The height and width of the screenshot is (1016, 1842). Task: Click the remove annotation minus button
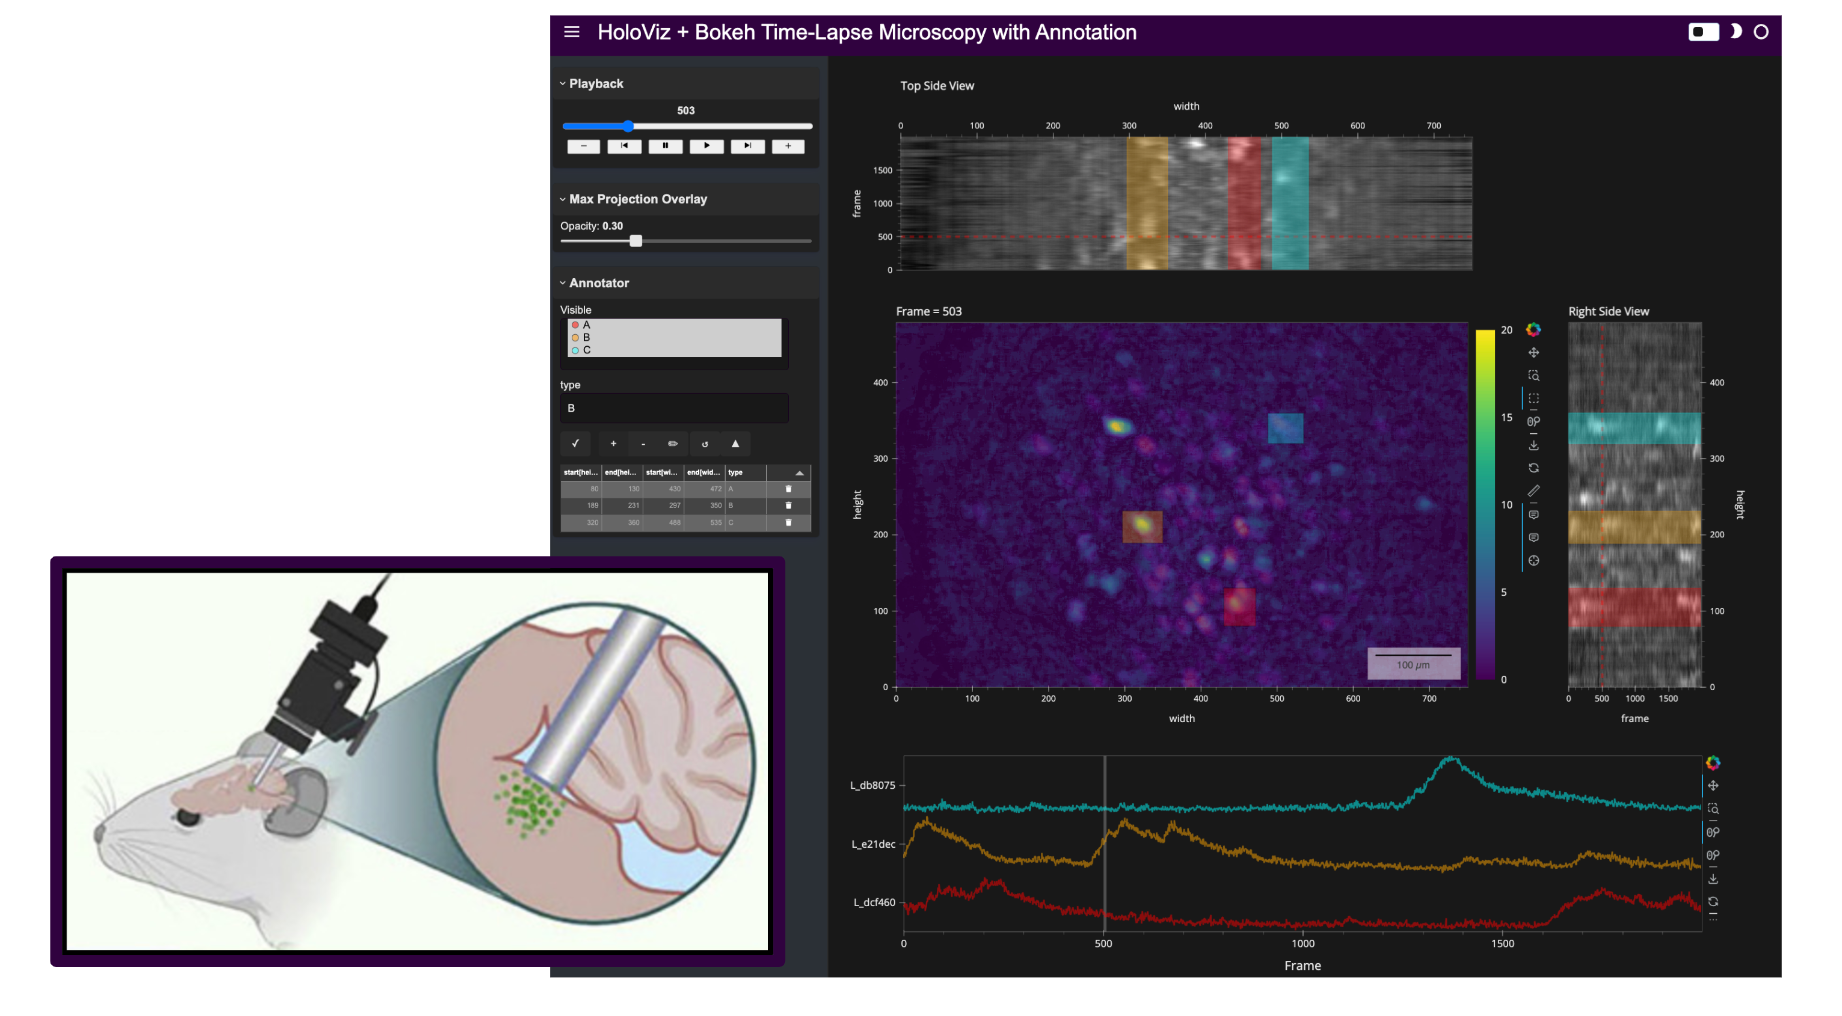643,443
